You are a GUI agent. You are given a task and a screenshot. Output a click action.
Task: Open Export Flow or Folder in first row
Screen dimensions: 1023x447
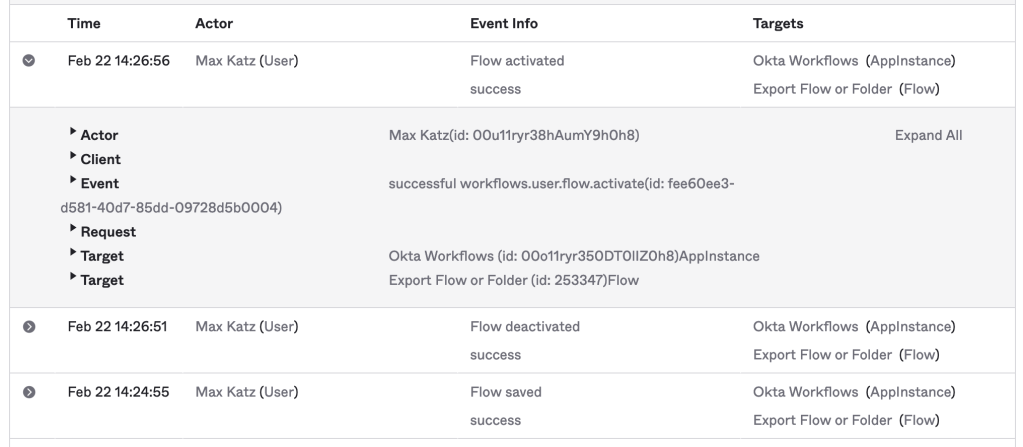coord(822,89)
